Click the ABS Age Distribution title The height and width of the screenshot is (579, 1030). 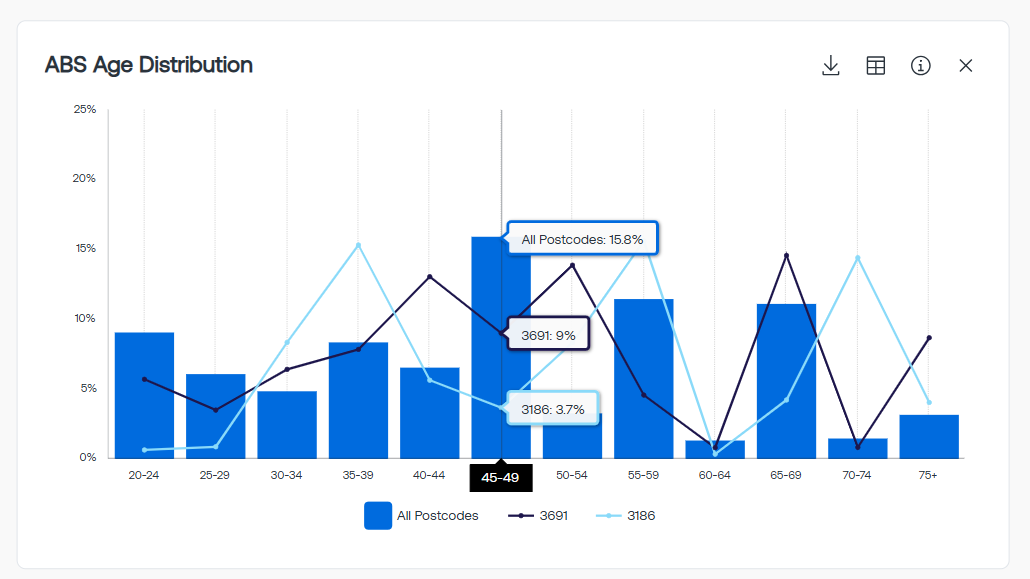[148, 65]
